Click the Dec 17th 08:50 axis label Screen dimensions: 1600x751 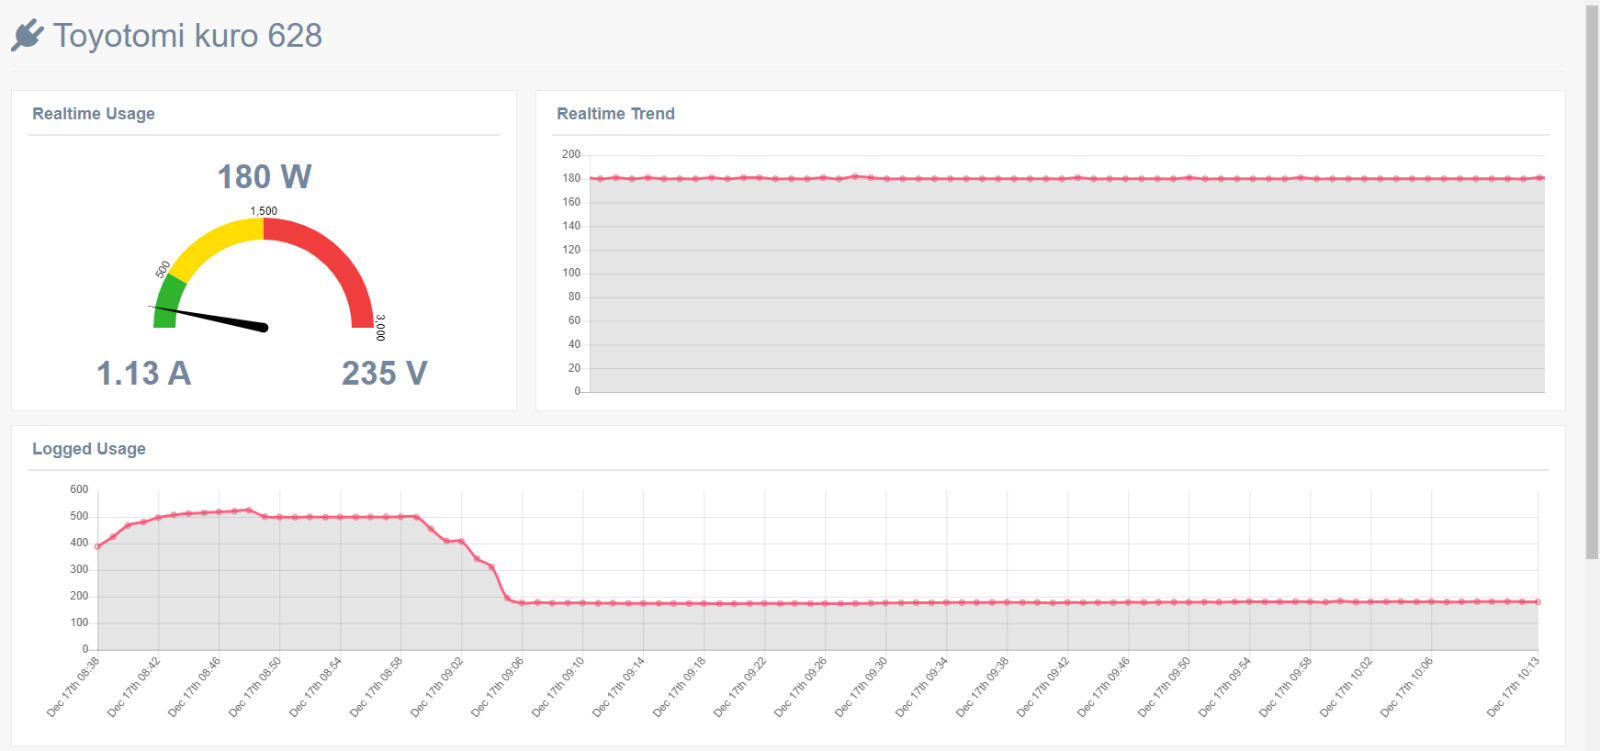point(255,687)
